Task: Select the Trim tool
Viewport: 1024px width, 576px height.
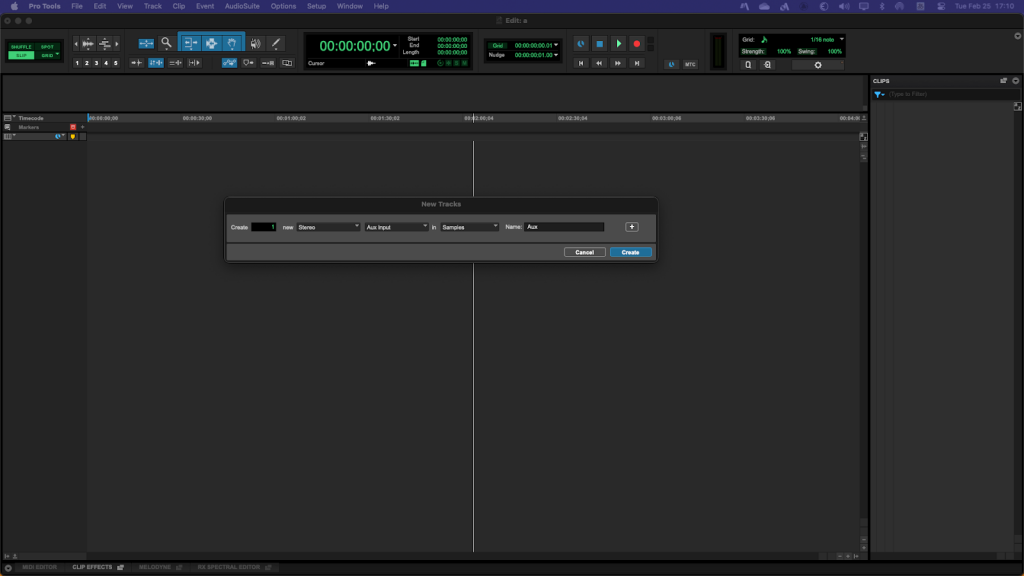Action: 191,43
